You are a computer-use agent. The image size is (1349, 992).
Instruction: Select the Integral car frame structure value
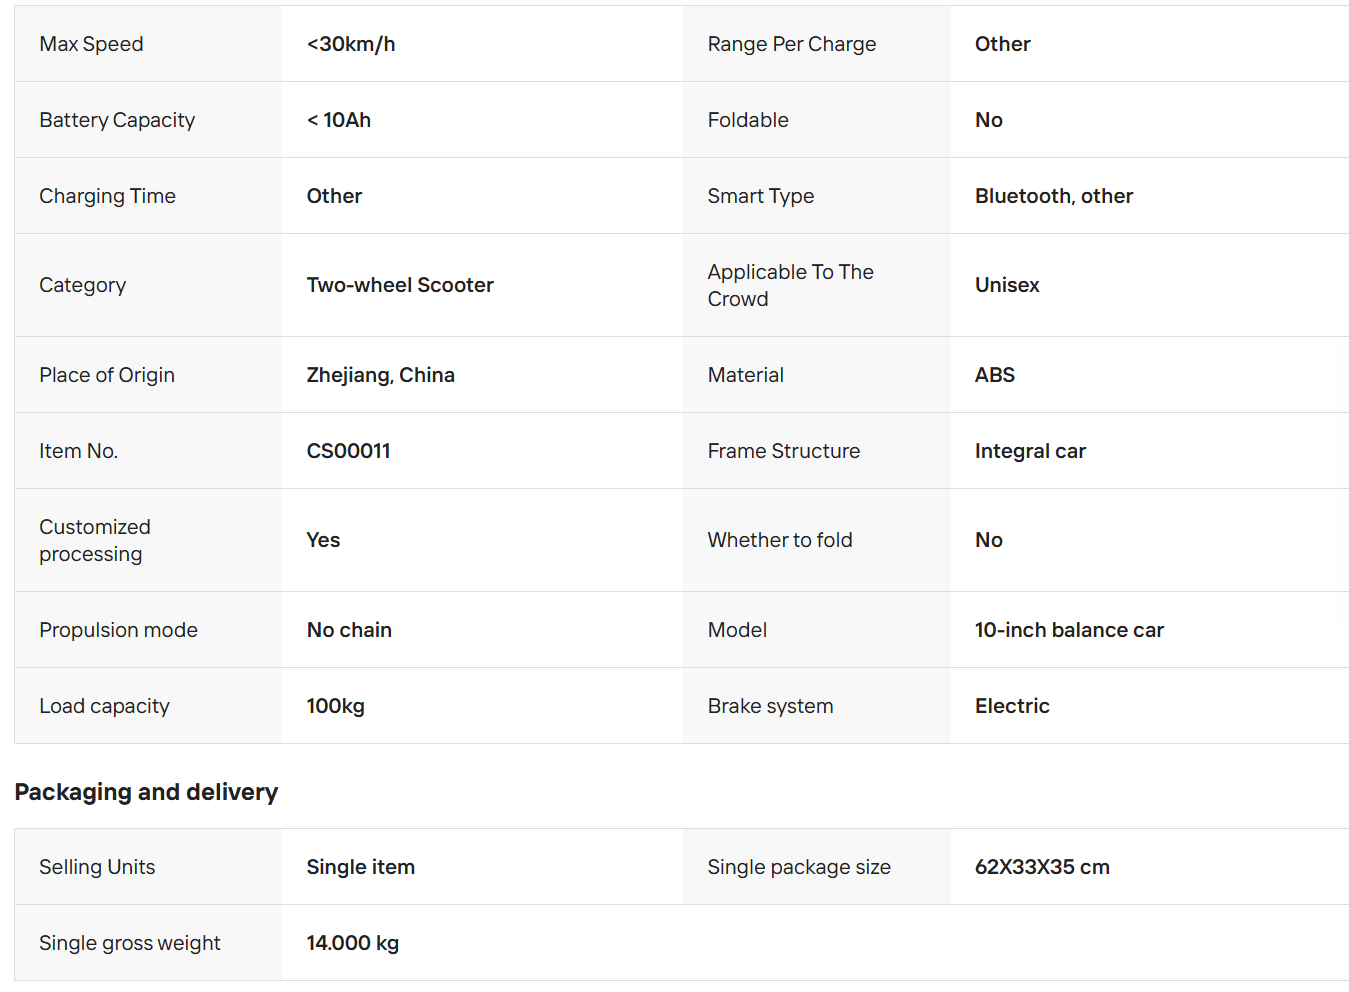[1030, 451]
